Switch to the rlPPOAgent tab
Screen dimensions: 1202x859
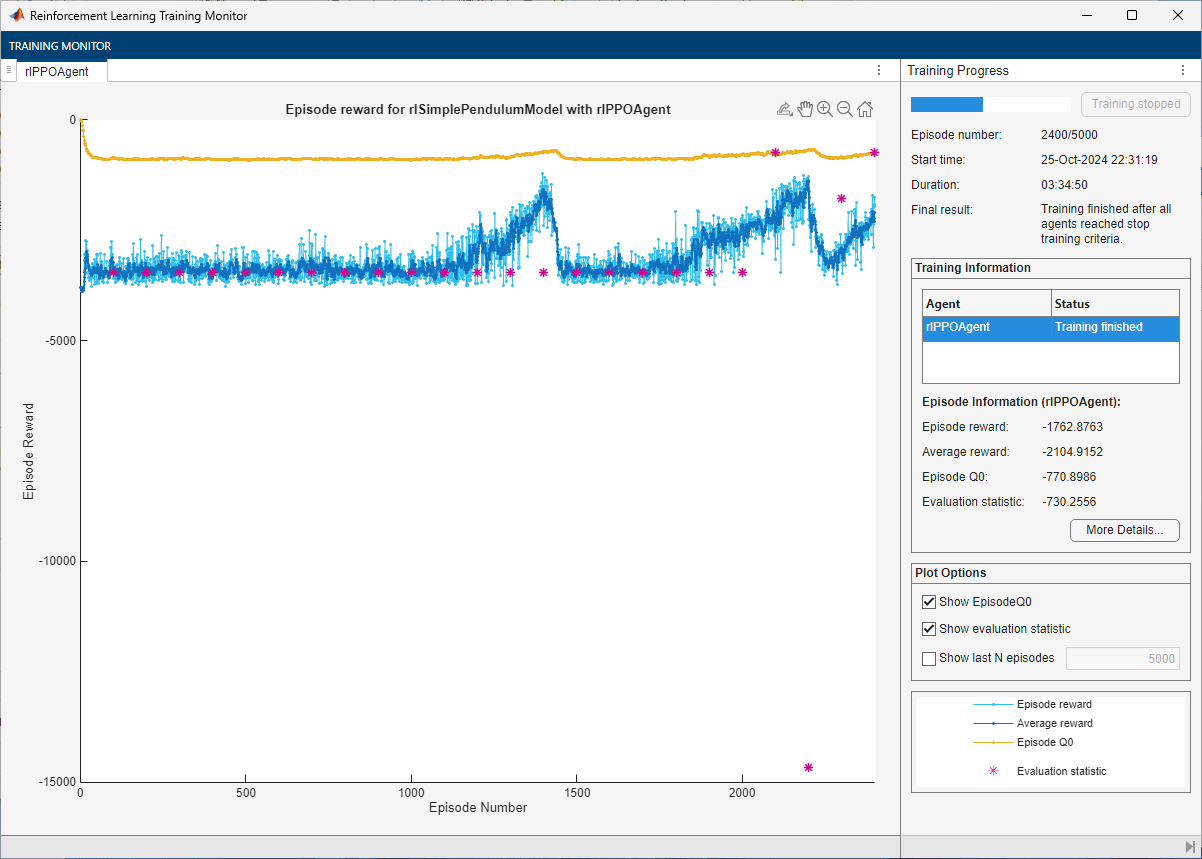(59, 71)
